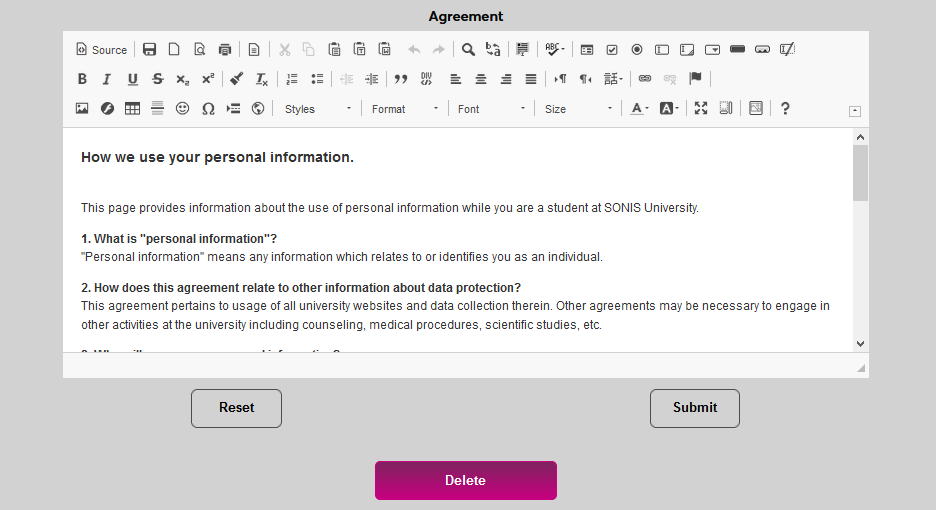936x510 pixels.
Task: Insert a Textarea form element
Action: point(687,50)
